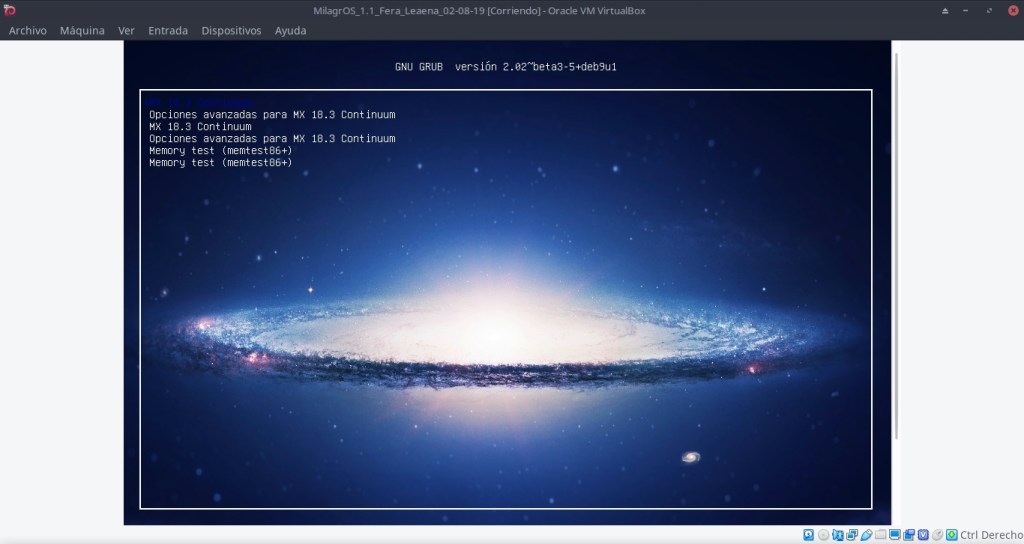Open the Máquina menu
This screenshot has height=544, width=1024.
pos(82,31)
